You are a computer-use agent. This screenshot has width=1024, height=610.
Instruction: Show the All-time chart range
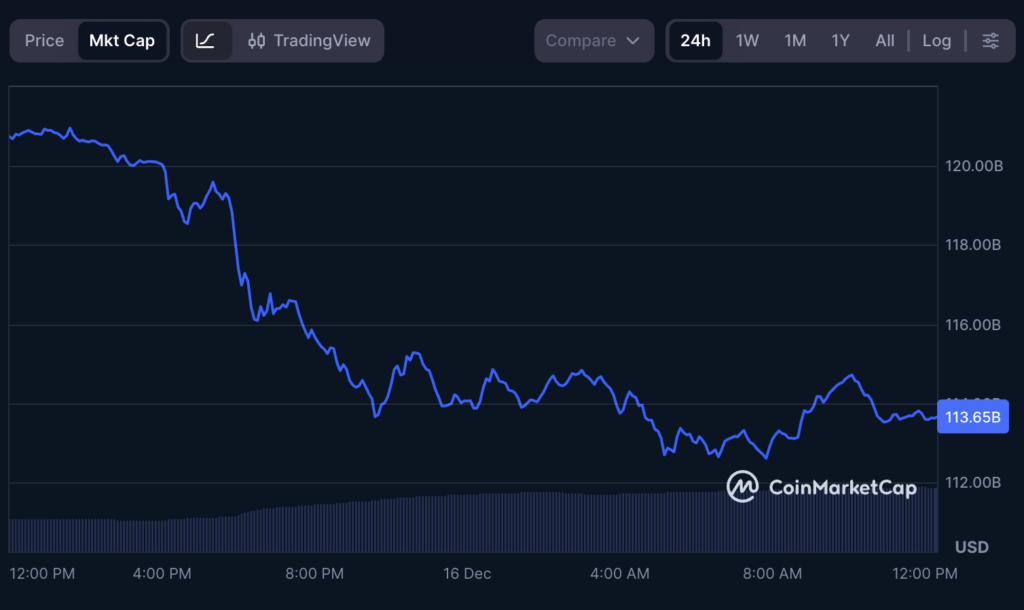(884, 40)
